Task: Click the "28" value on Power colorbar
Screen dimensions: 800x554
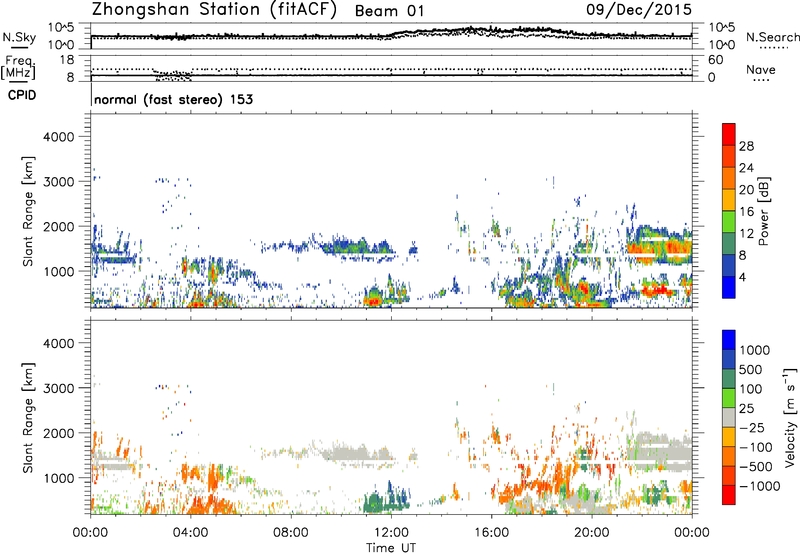Action: pyautogui.click(x=746, y=146)
